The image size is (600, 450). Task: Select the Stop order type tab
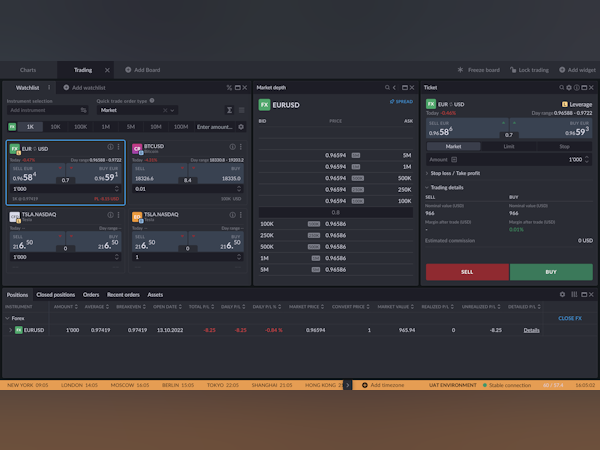coord(564,146)
